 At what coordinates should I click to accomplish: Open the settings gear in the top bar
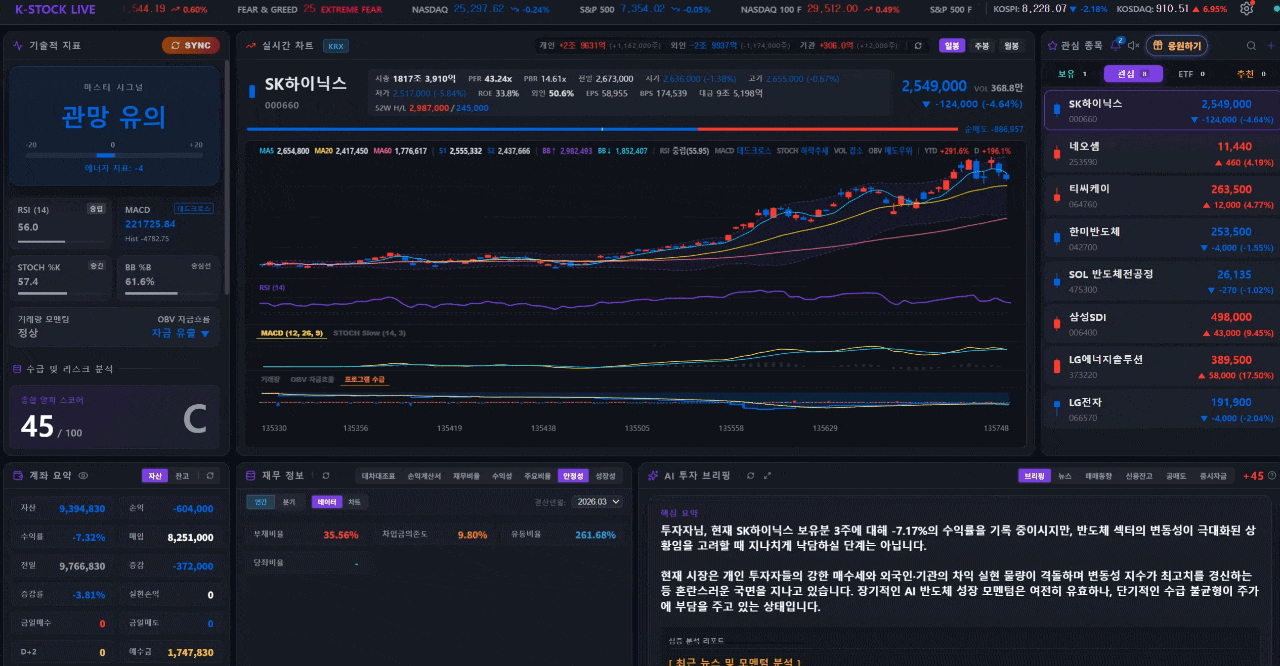point(1246,8)
